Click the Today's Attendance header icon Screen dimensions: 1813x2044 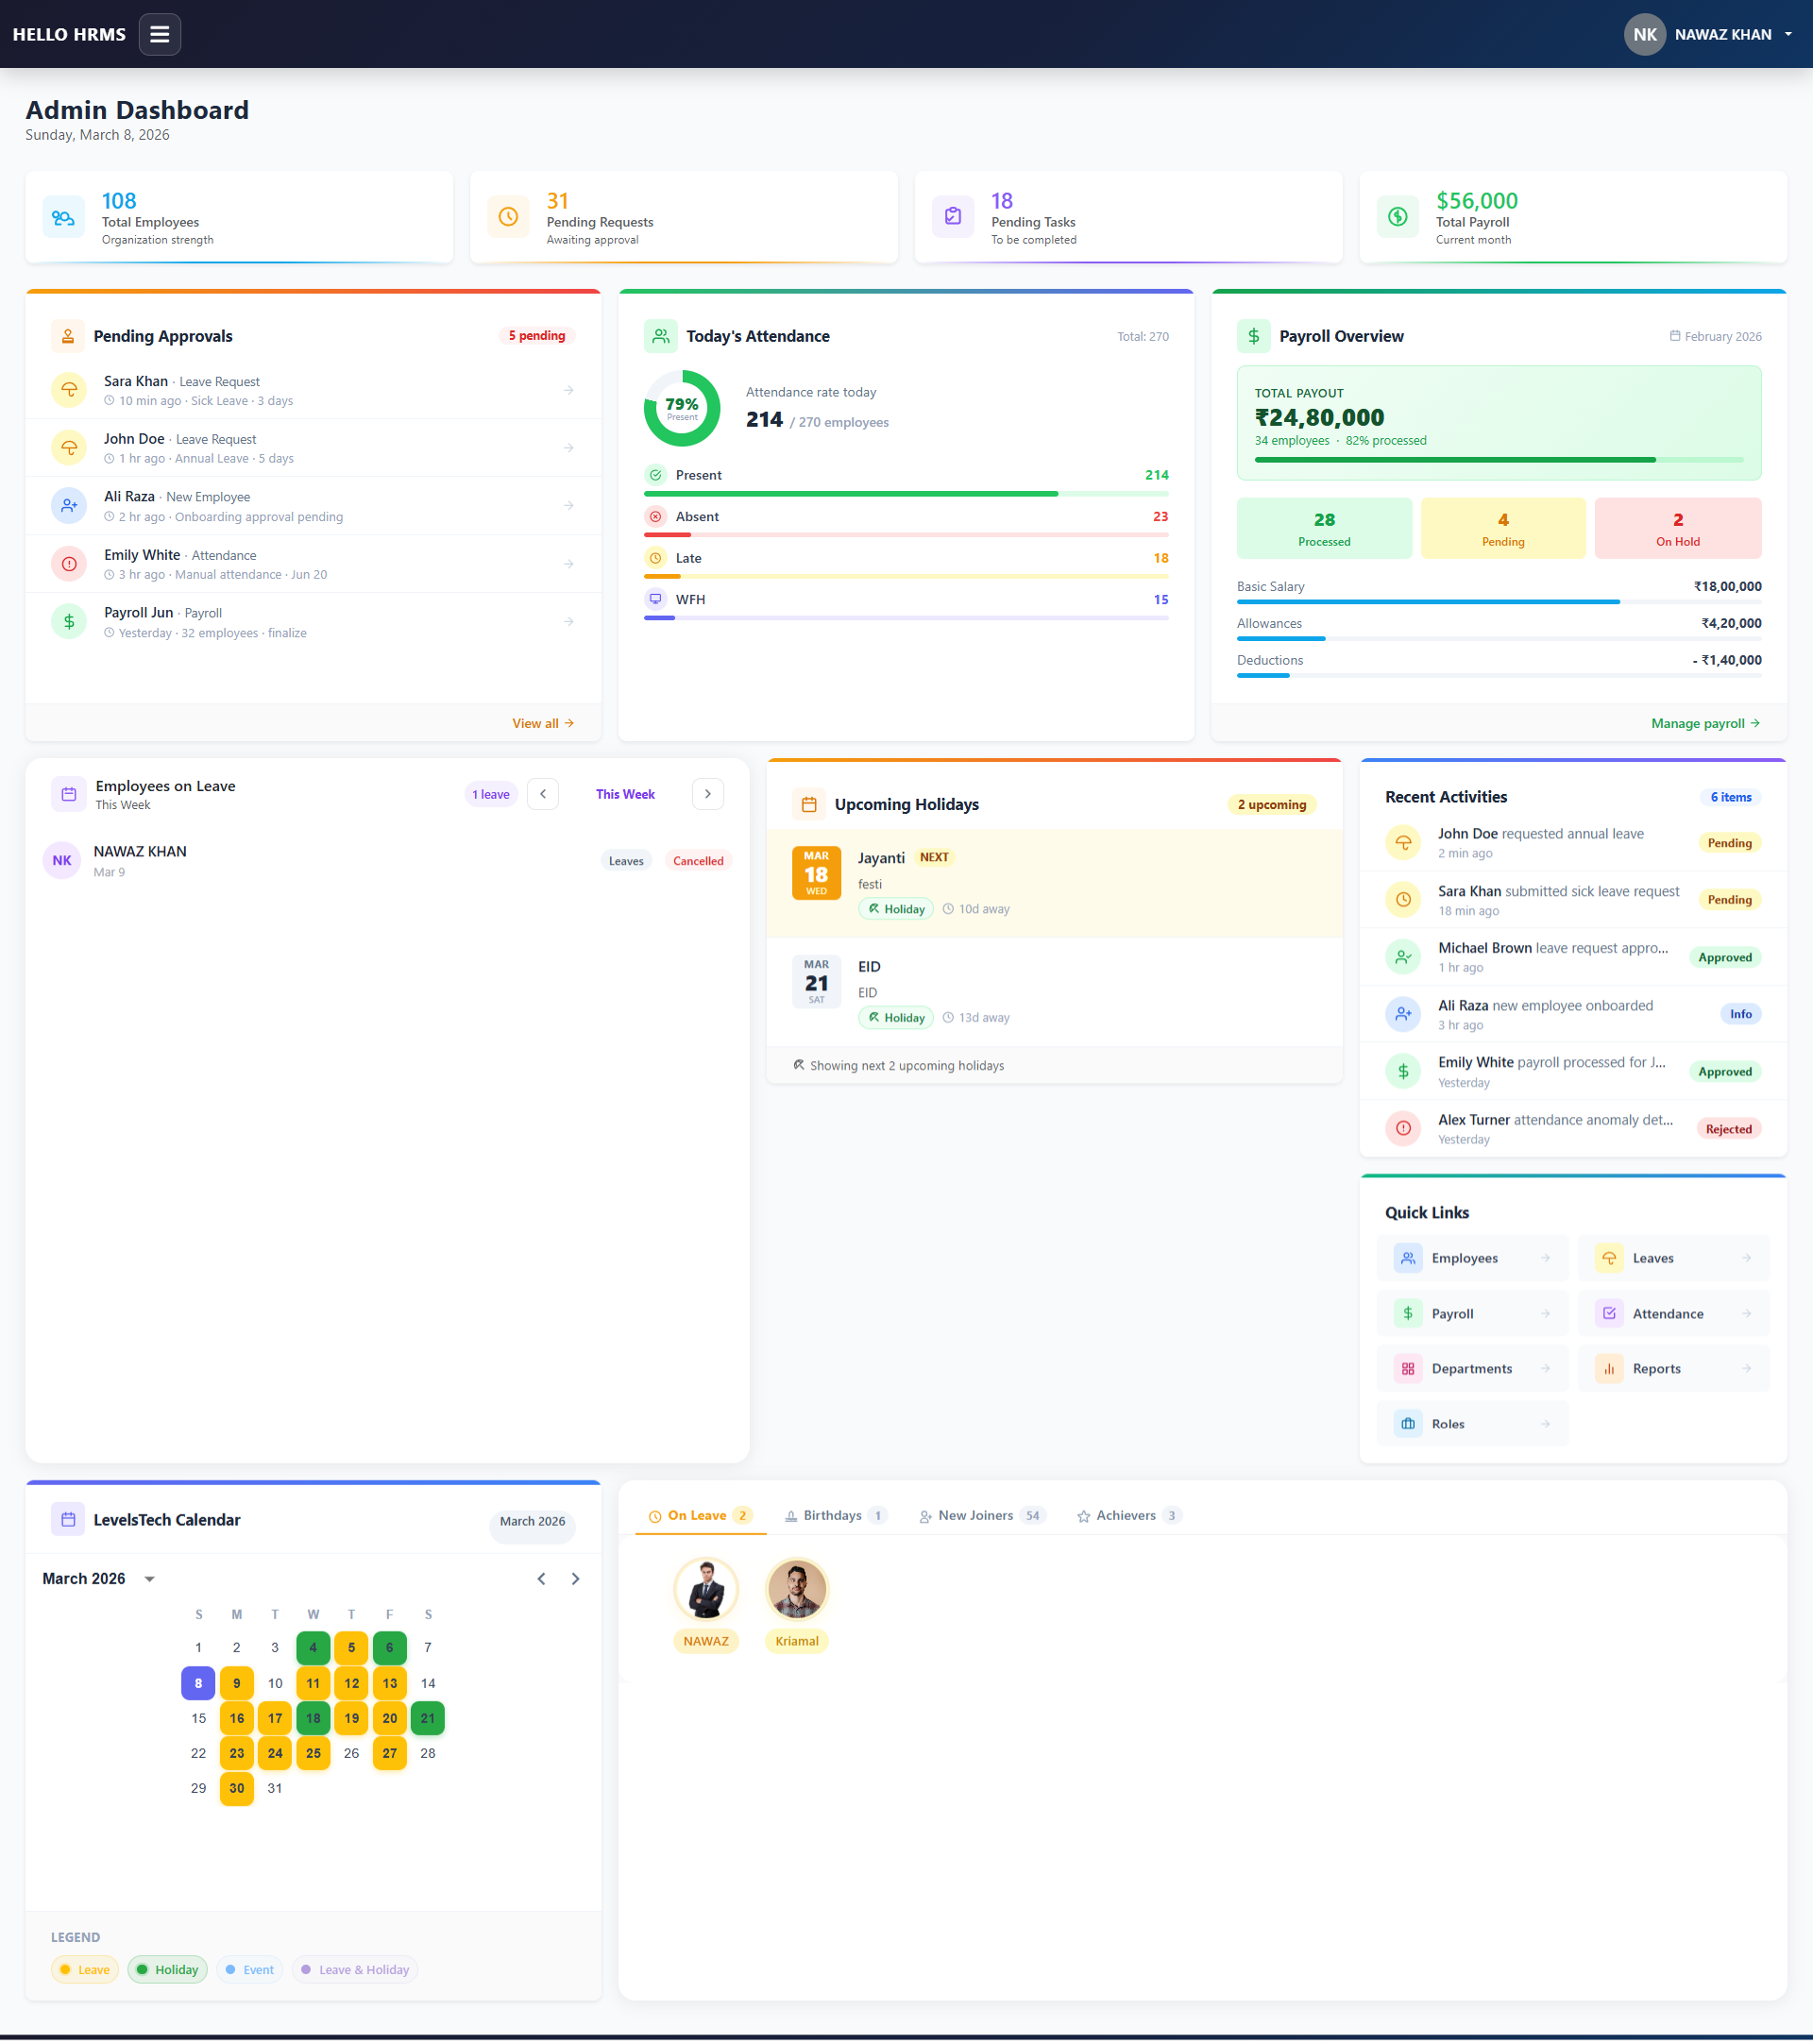click(661, 336)
